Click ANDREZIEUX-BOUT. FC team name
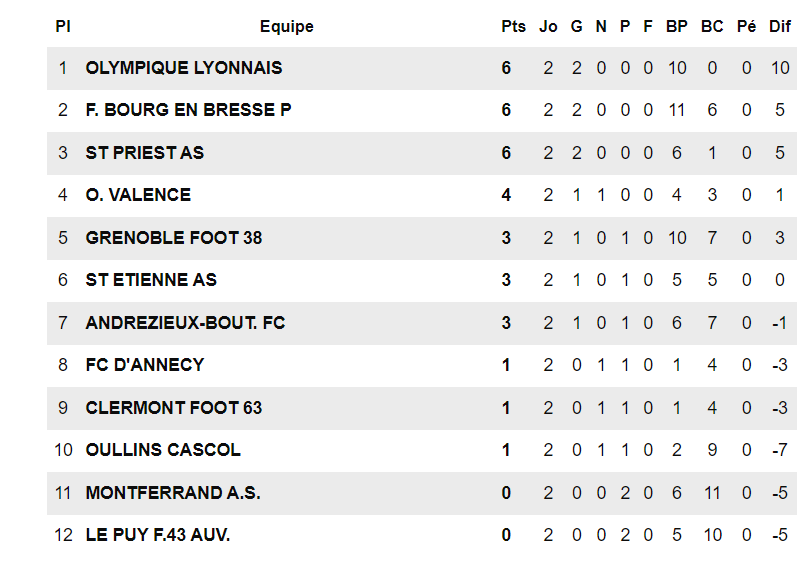This screenshot has width=810, height=567. 185,323
